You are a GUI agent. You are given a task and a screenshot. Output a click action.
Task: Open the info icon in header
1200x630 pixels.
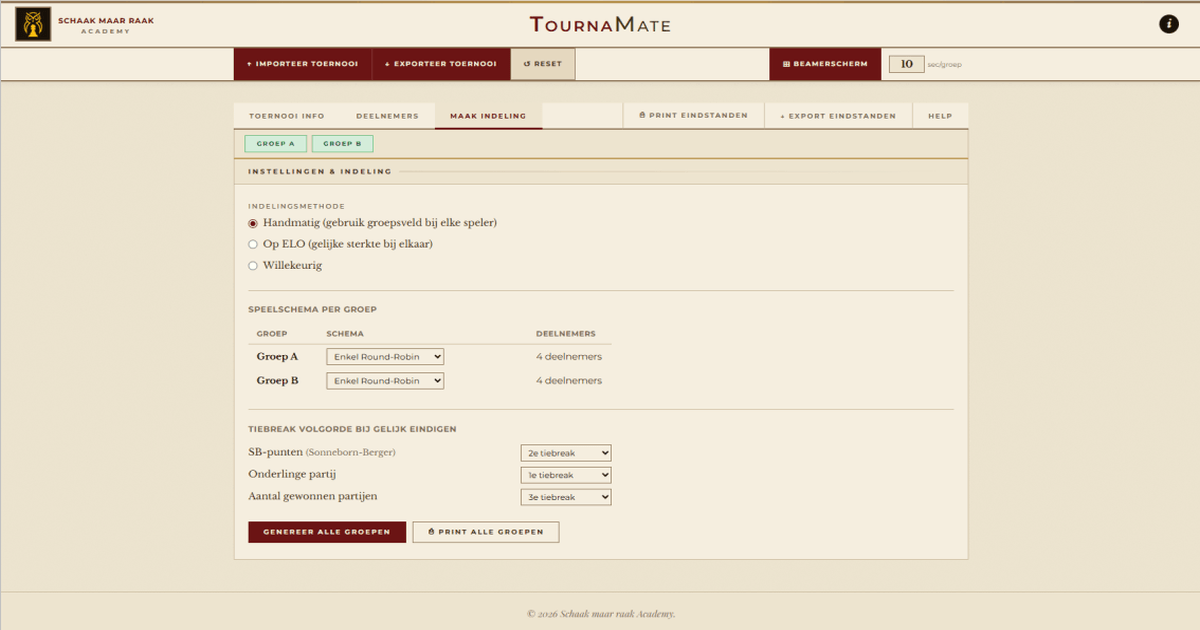1168,24
